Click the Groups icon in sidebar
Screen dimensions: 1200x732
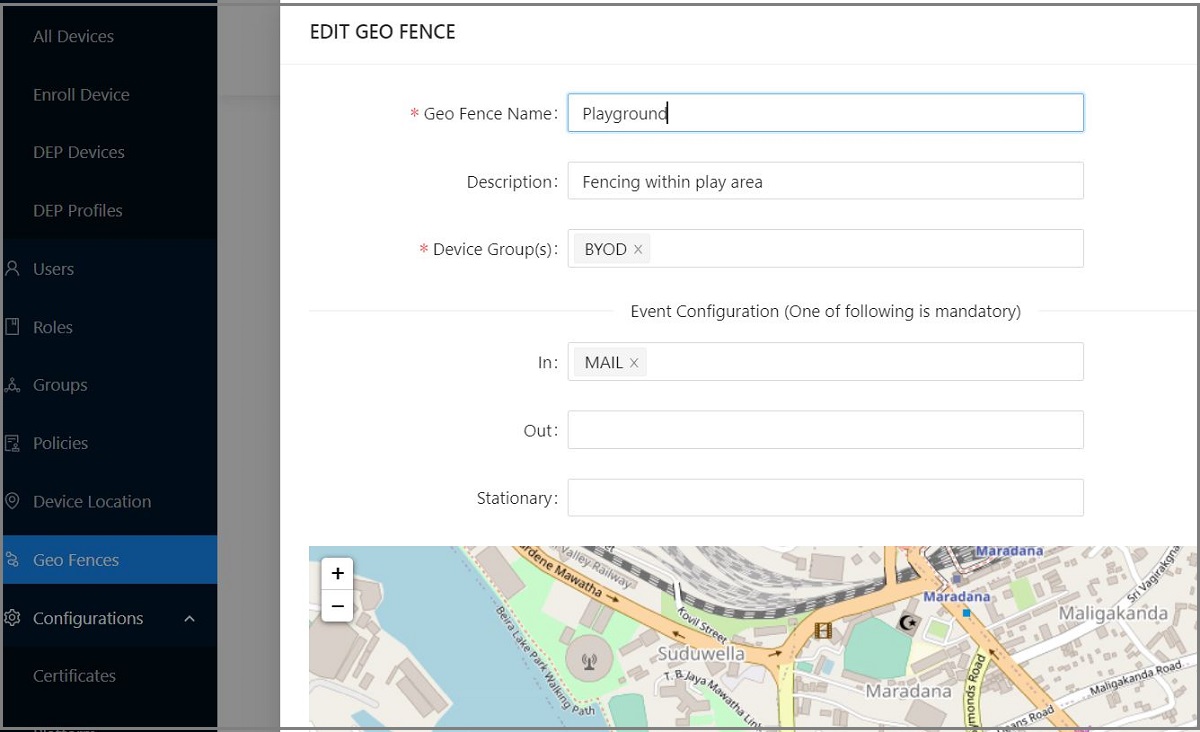point(12,385)
